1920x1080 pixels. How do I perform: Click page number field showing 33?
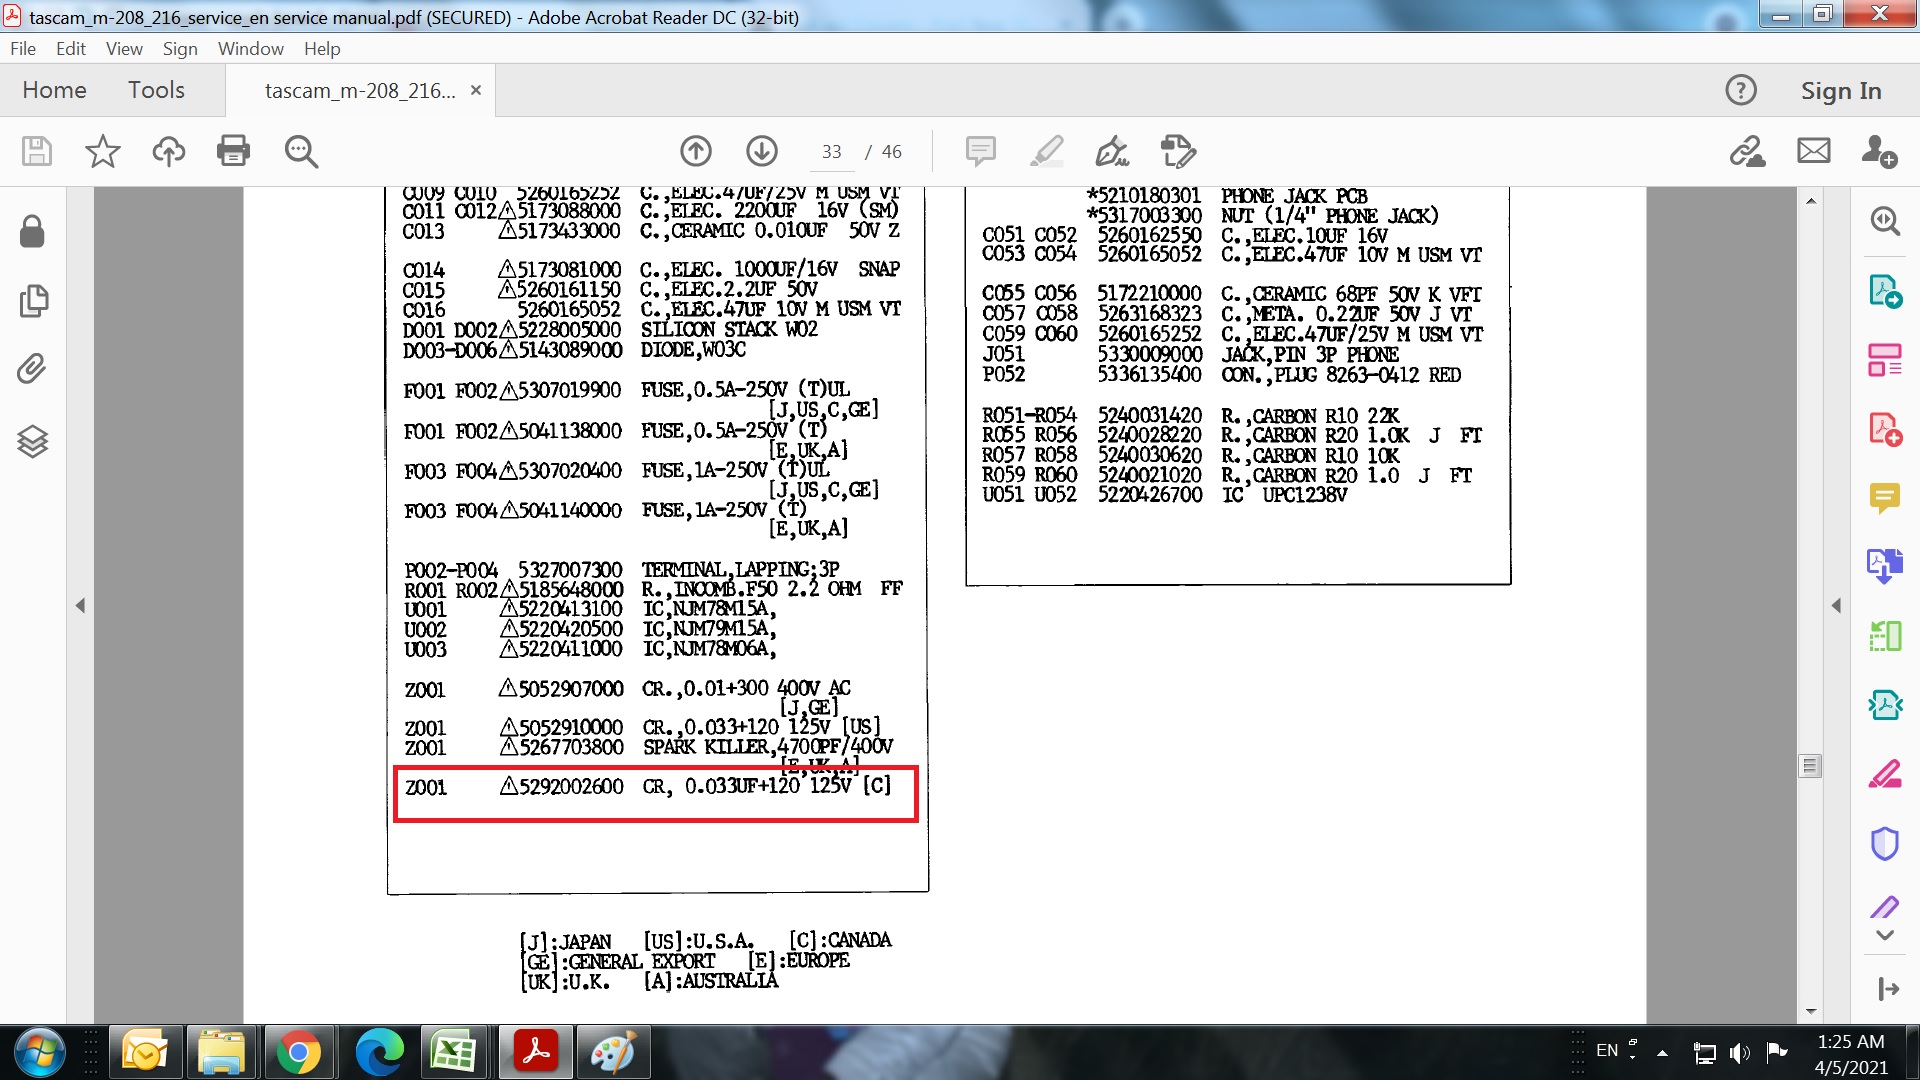tap(831, 152)
